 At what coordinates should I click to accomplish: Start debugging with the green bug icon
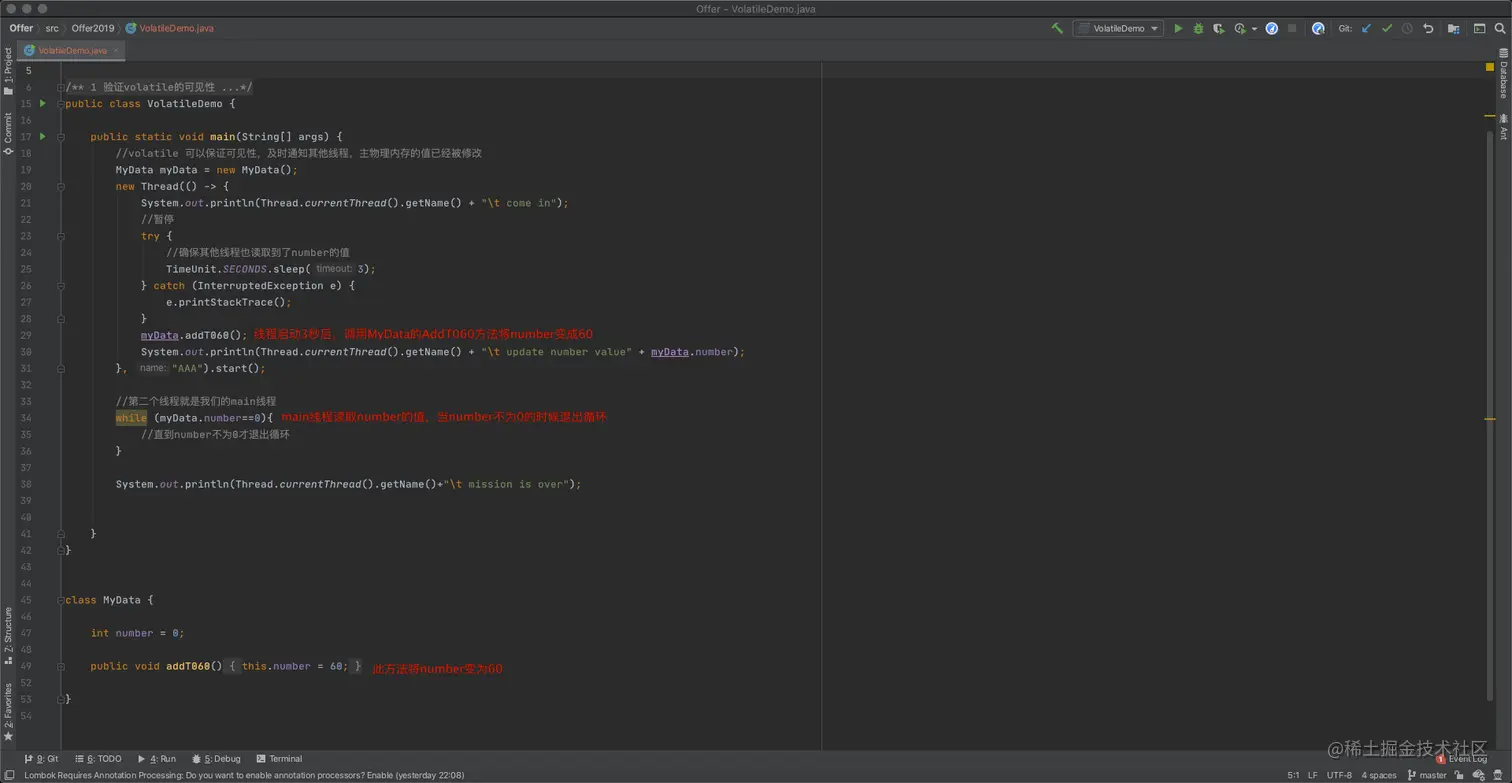point(1198,28)
